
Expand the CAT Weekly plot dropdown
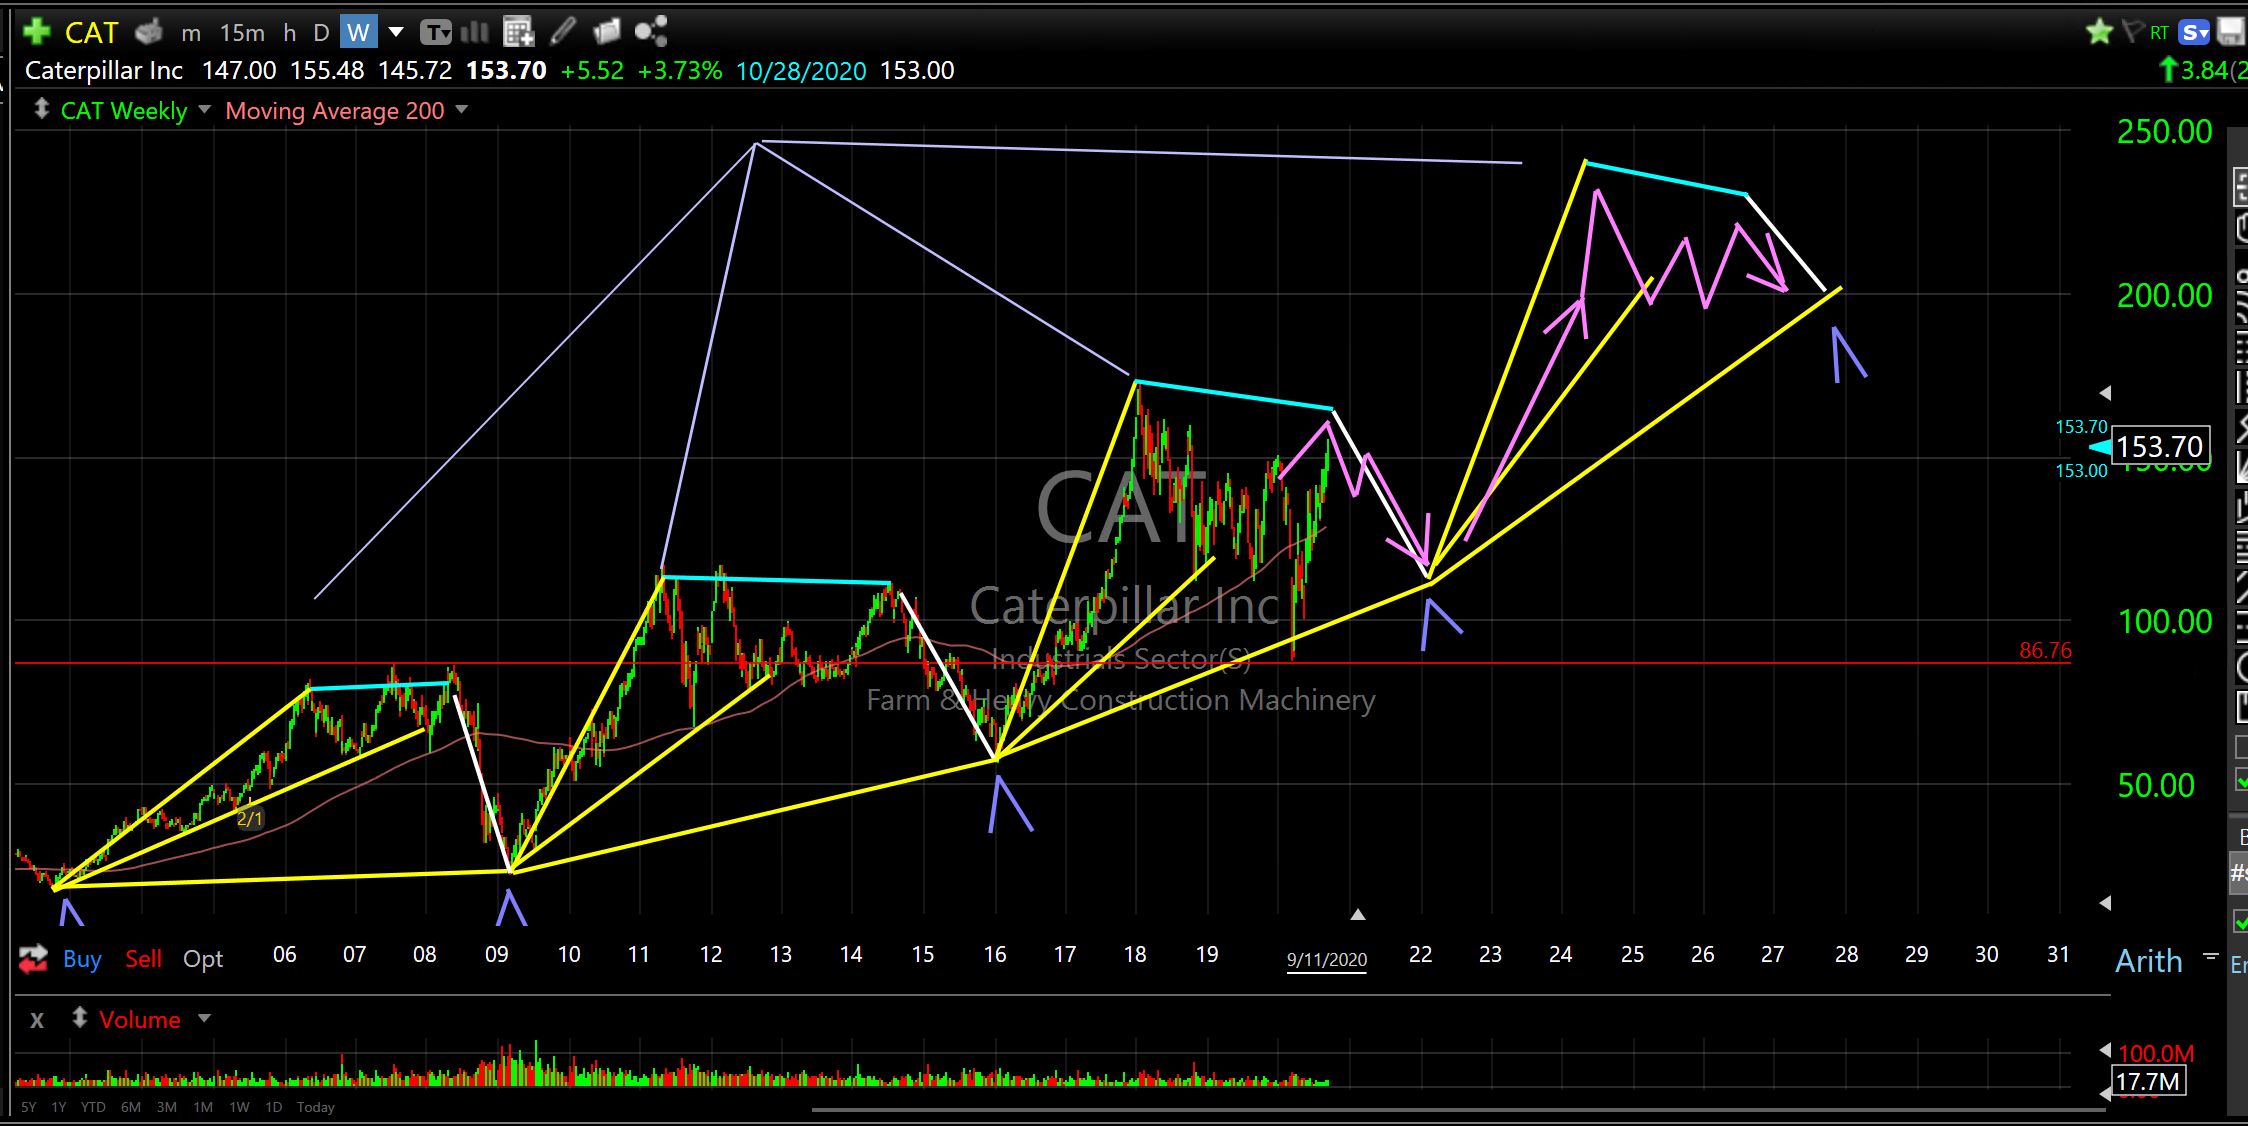[205, 109]
